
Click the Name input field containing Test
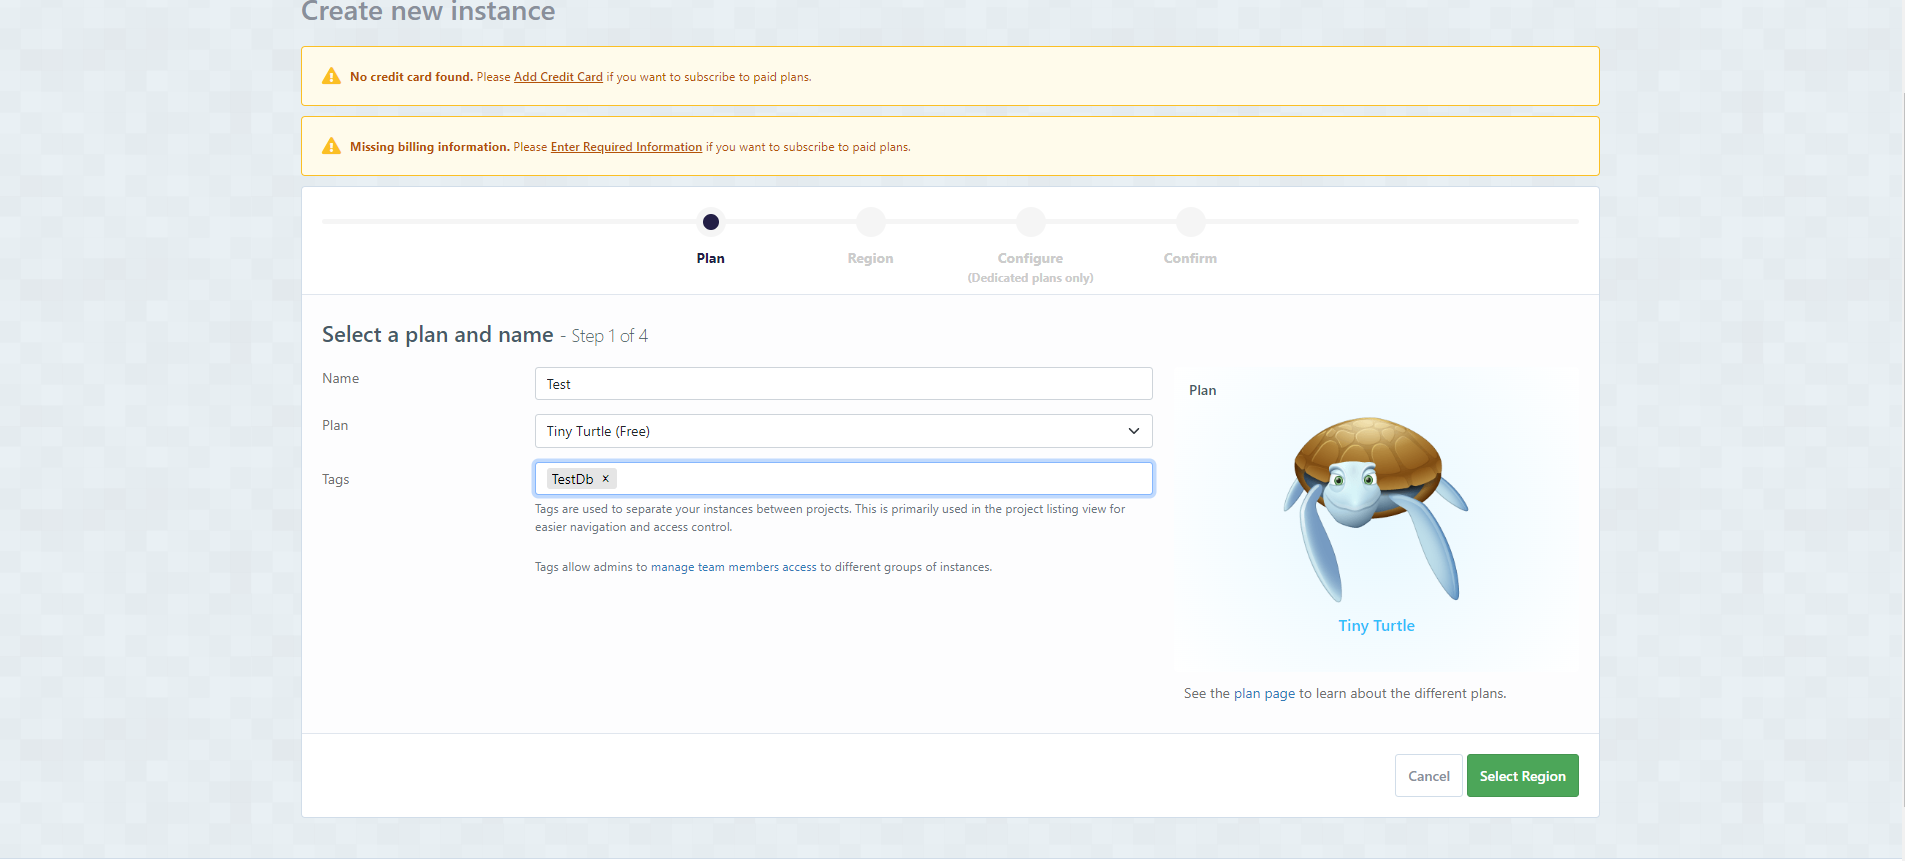pos(844,384)
